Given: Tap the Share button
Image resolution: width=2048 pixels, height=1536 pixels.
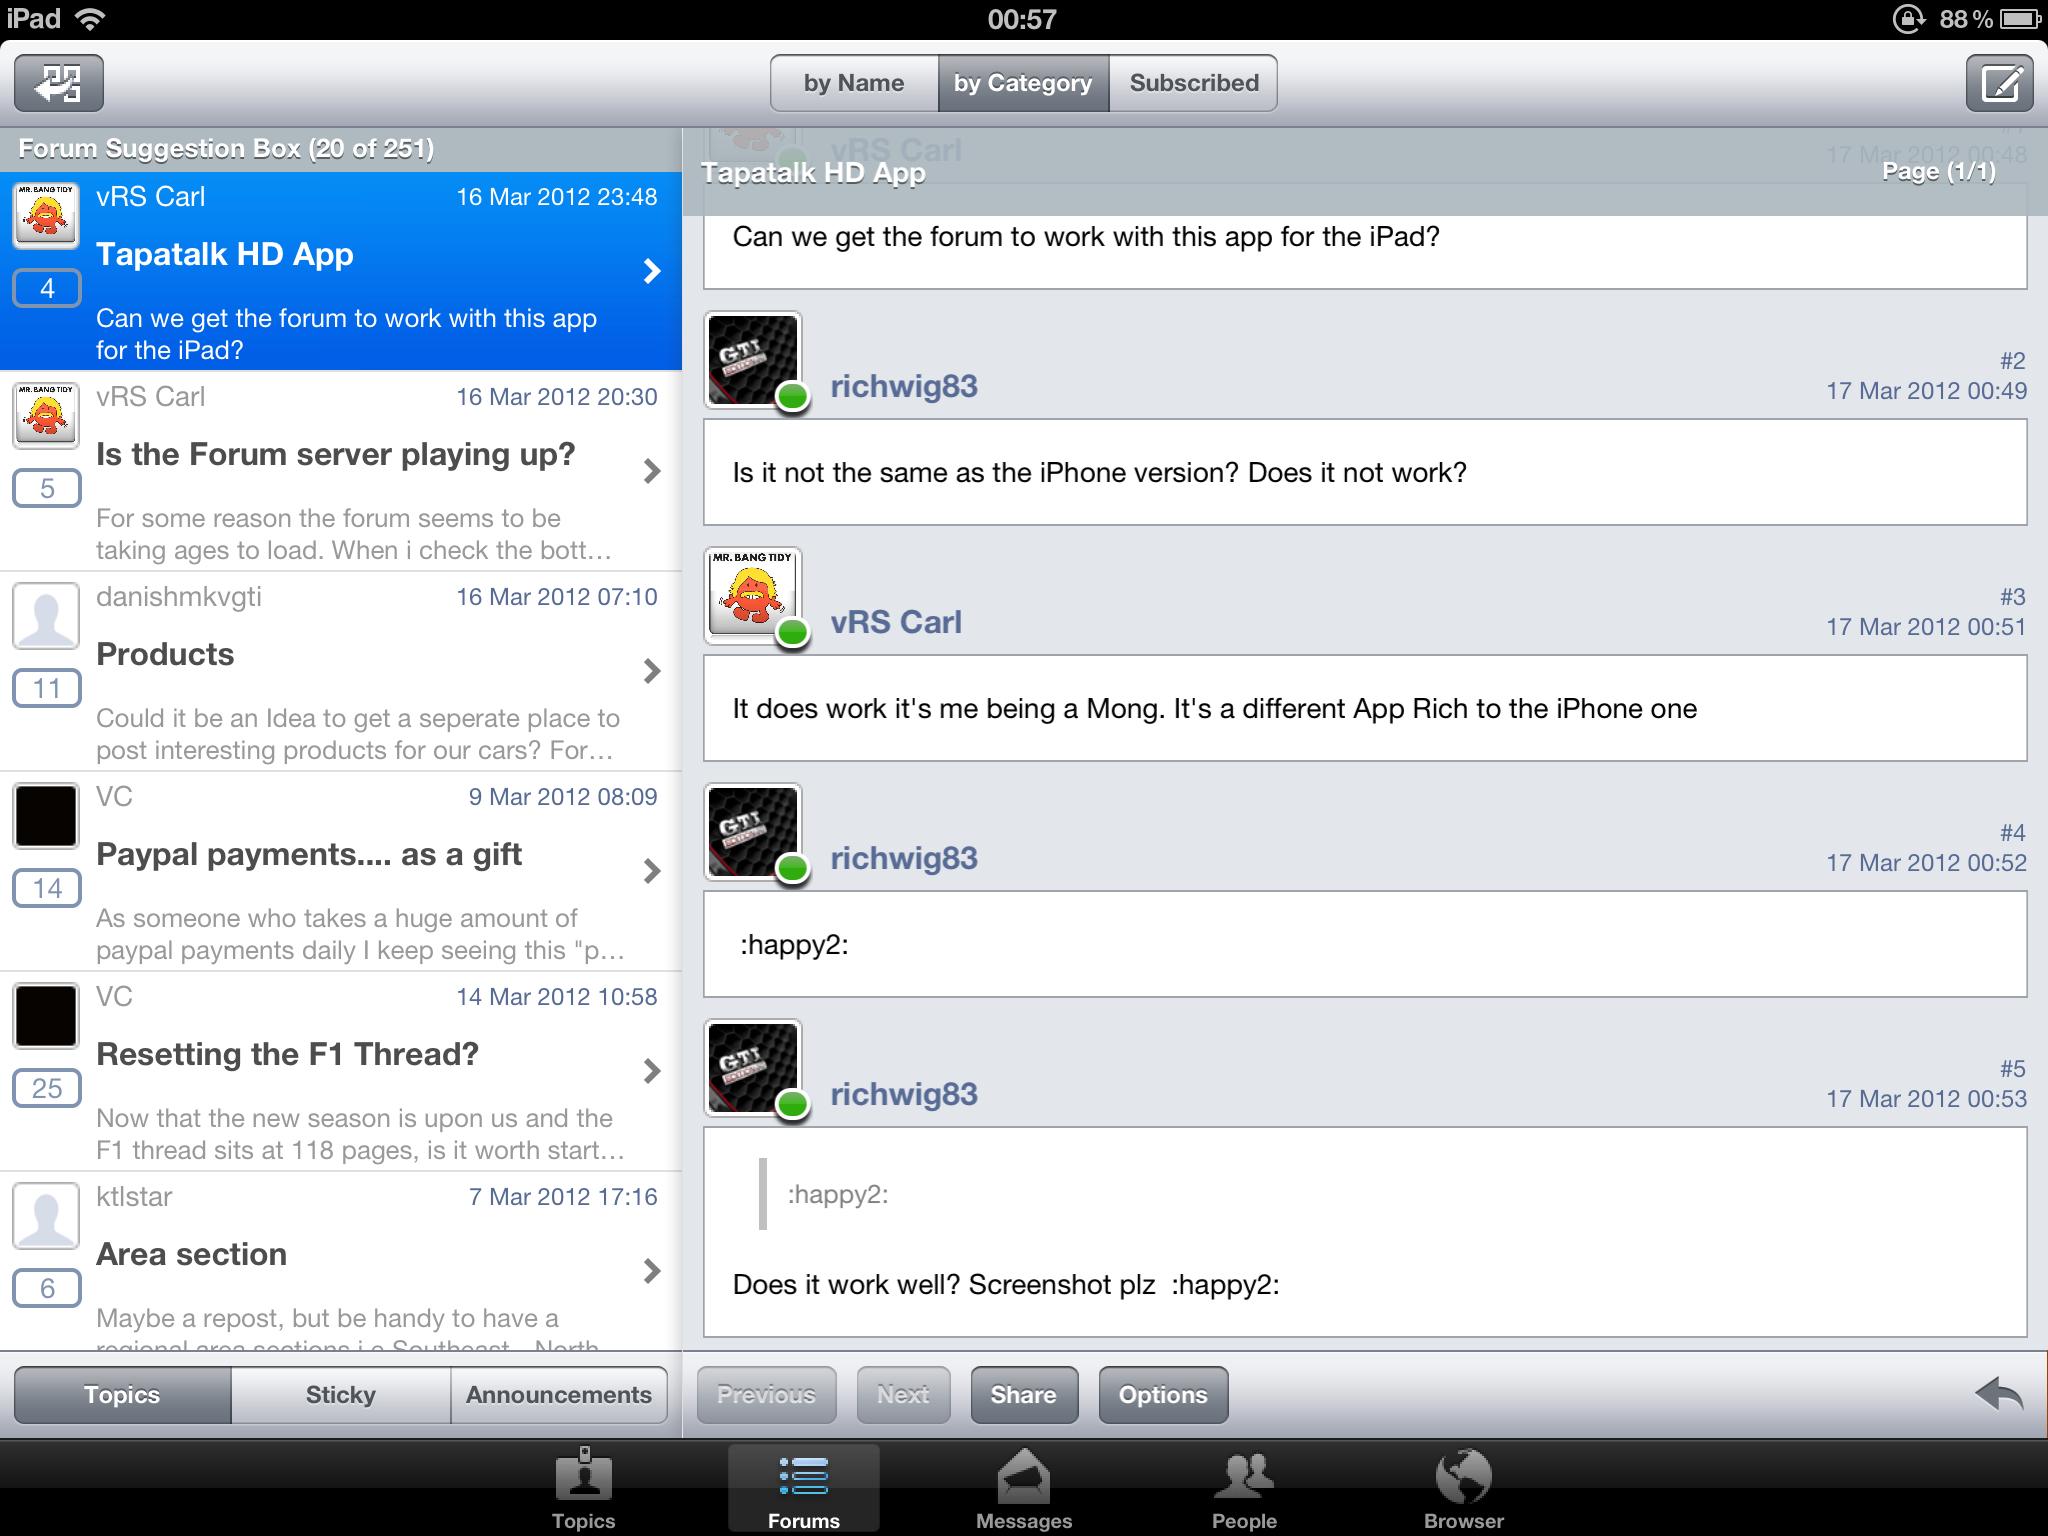Looking at the screenshot, I should point(1024,1395).
